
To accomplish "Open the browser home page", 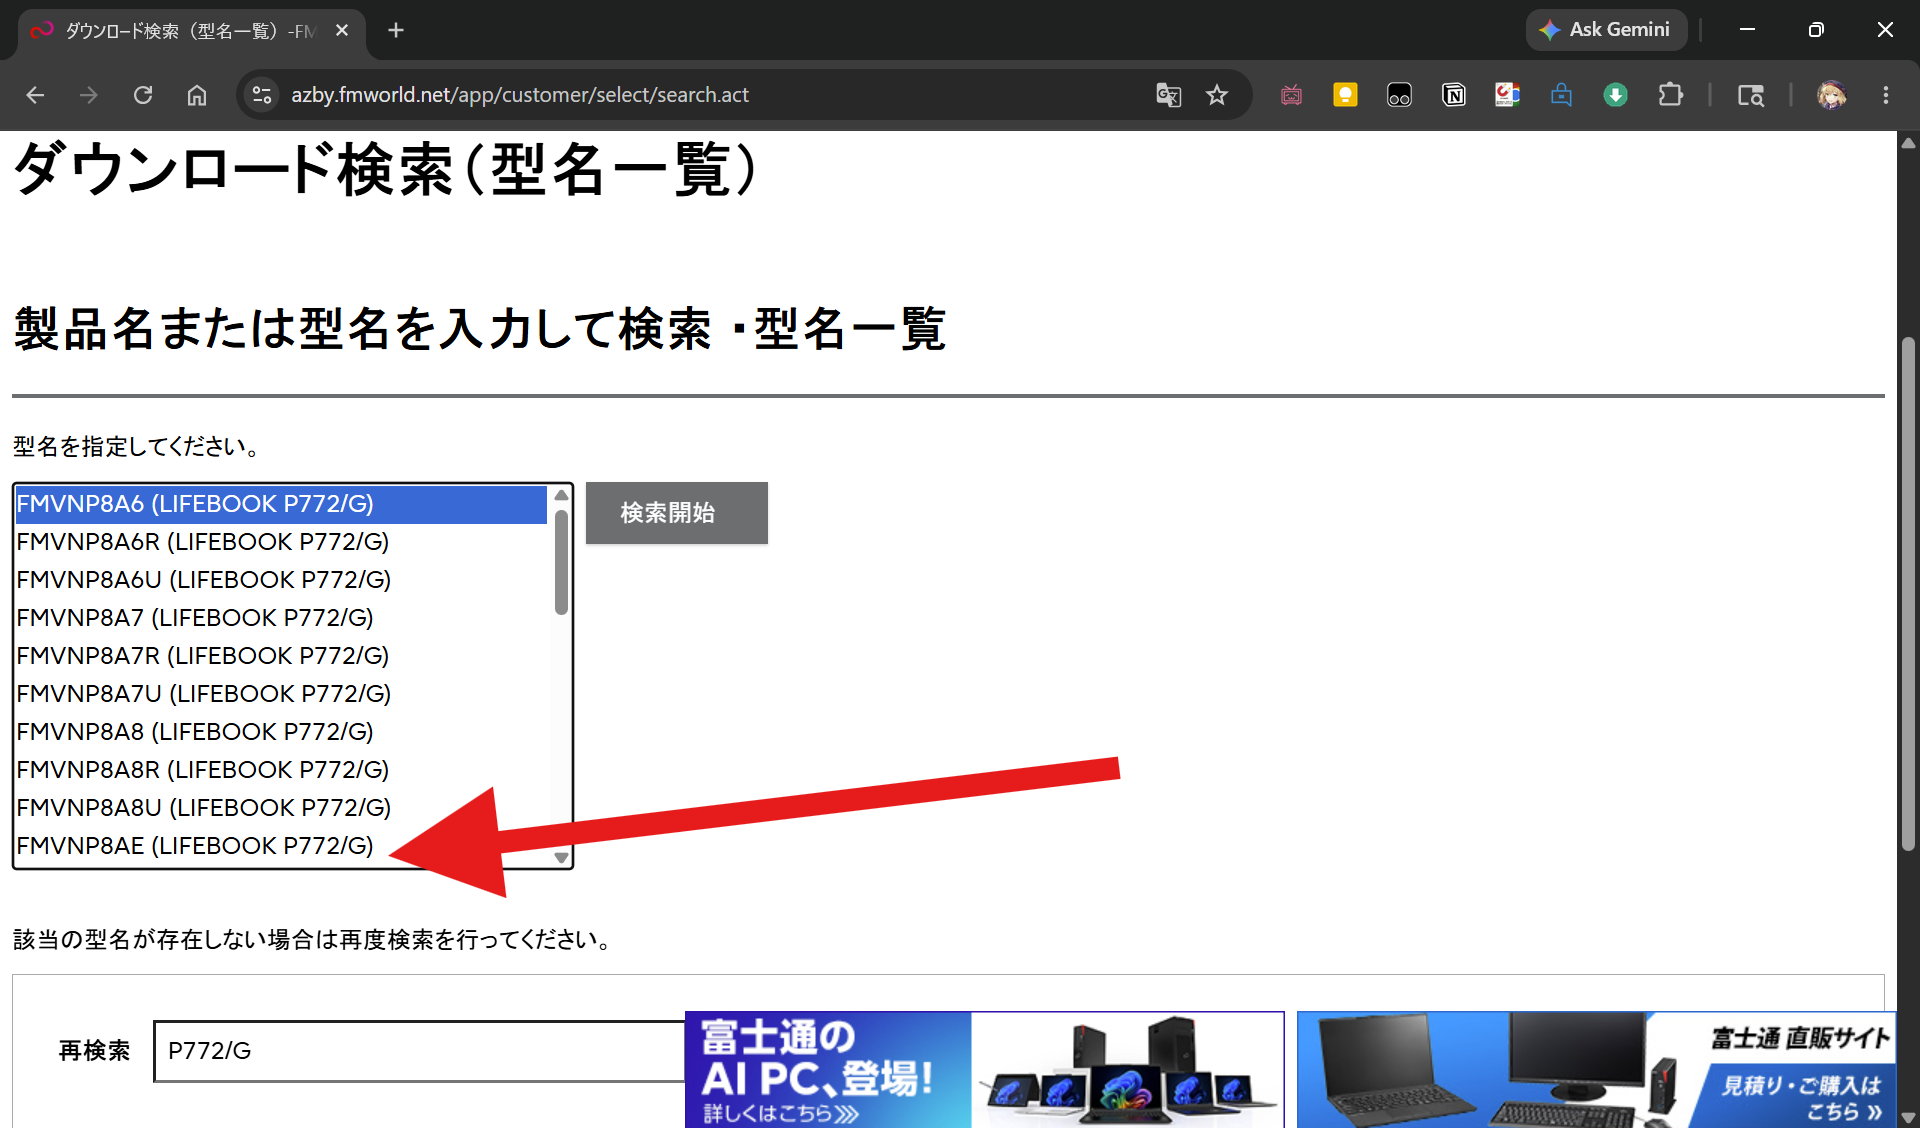I will (197, 95).
